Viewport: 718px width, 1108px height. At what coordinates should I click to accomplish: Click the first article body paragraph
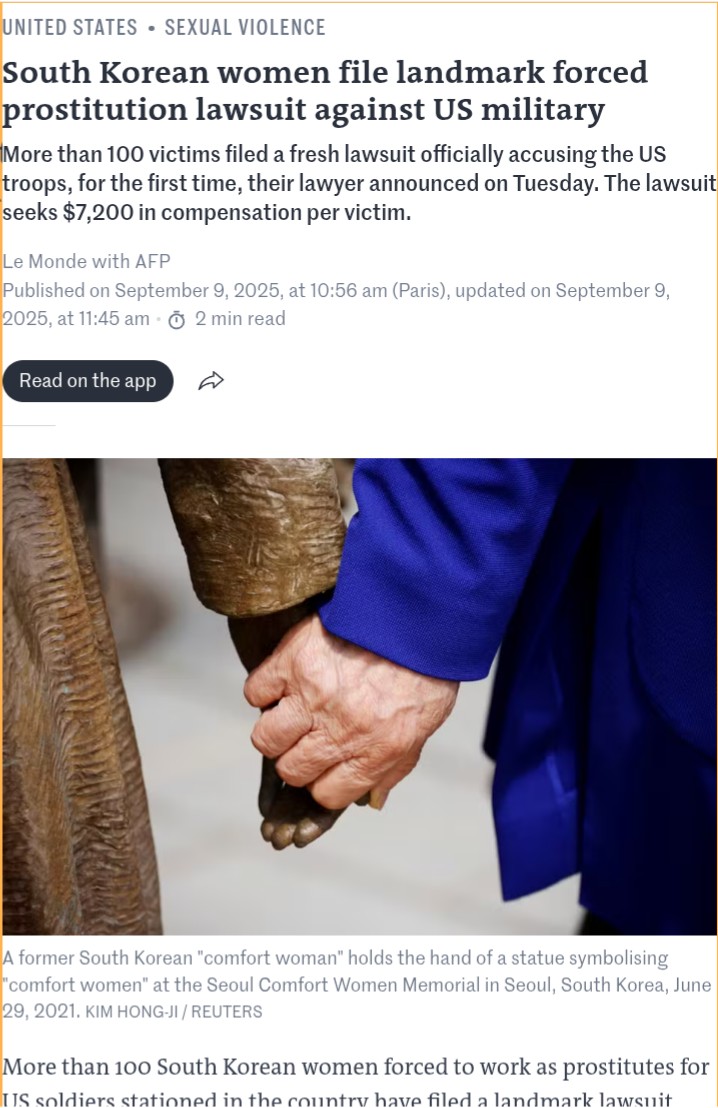click(356, 1083)
